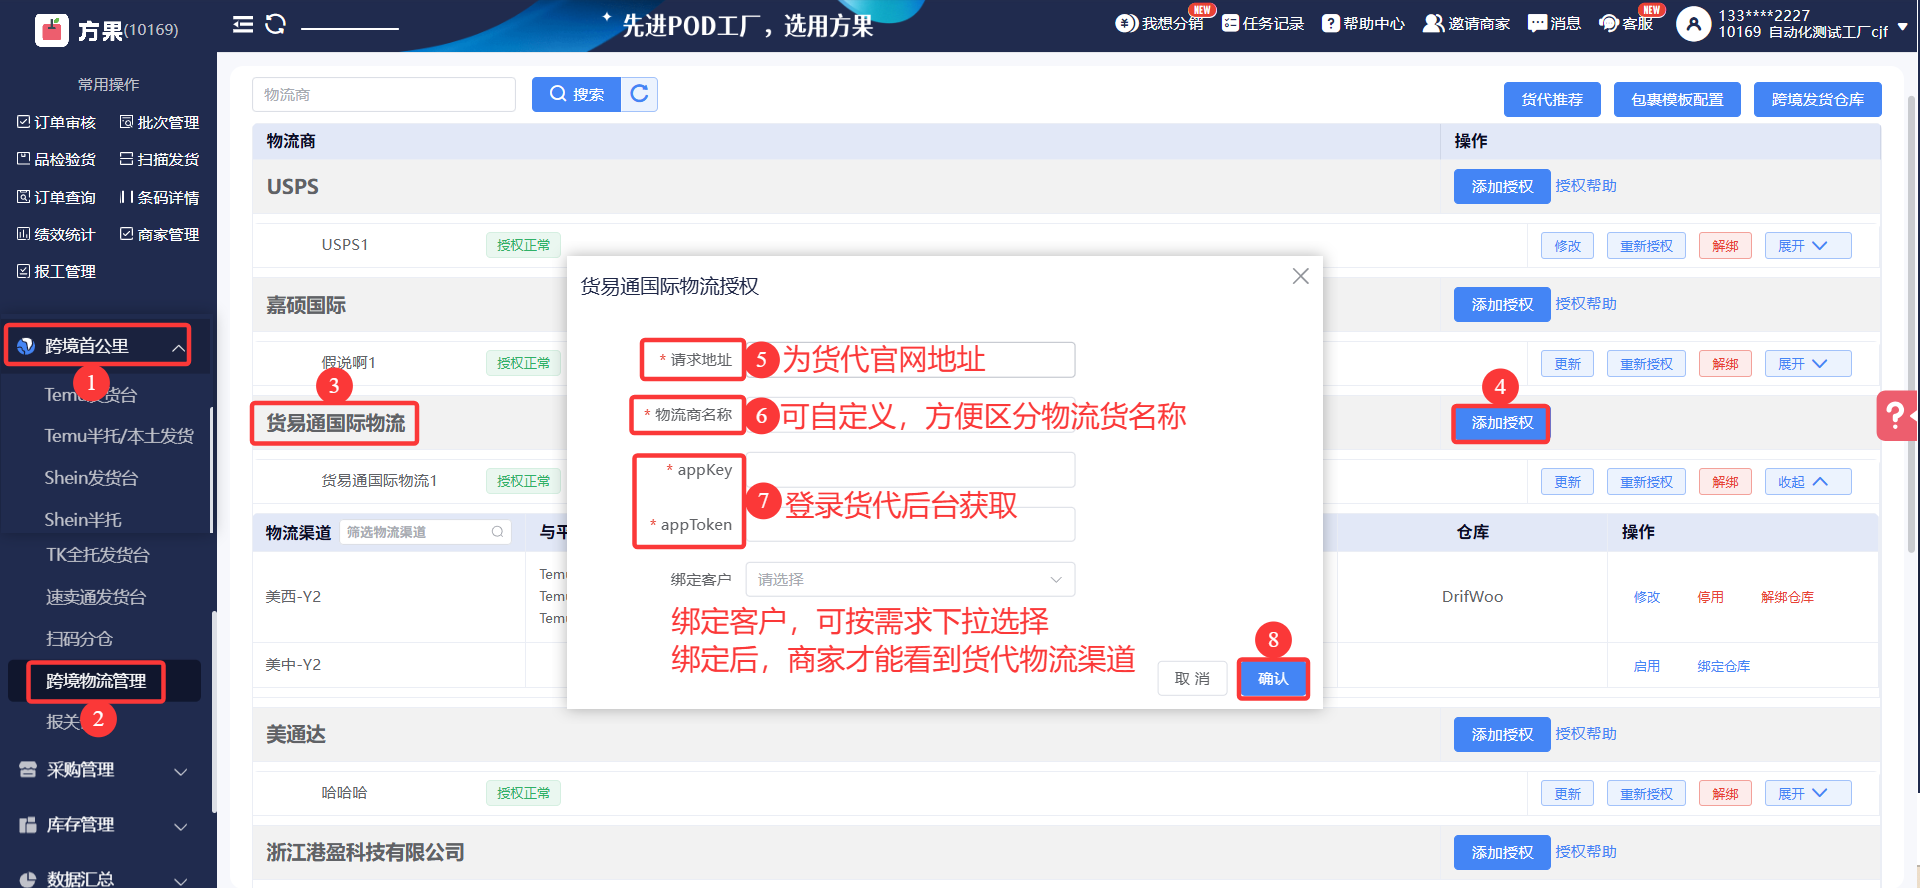Toggle the sidebar collapse hamburger icon

[x=243, y=24]
